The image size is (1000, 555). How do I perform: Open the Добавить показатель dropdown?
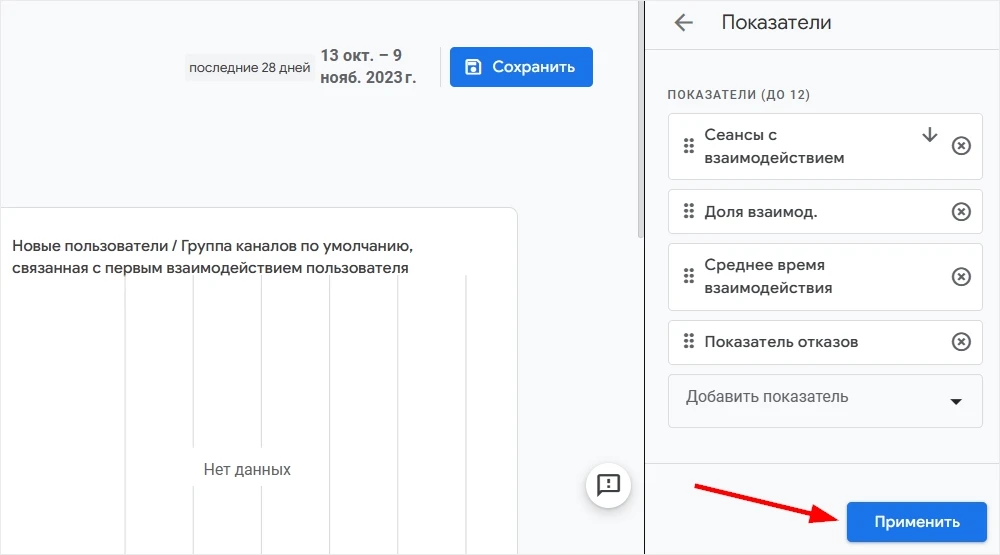pyautogui.click(x=825, y=401)
